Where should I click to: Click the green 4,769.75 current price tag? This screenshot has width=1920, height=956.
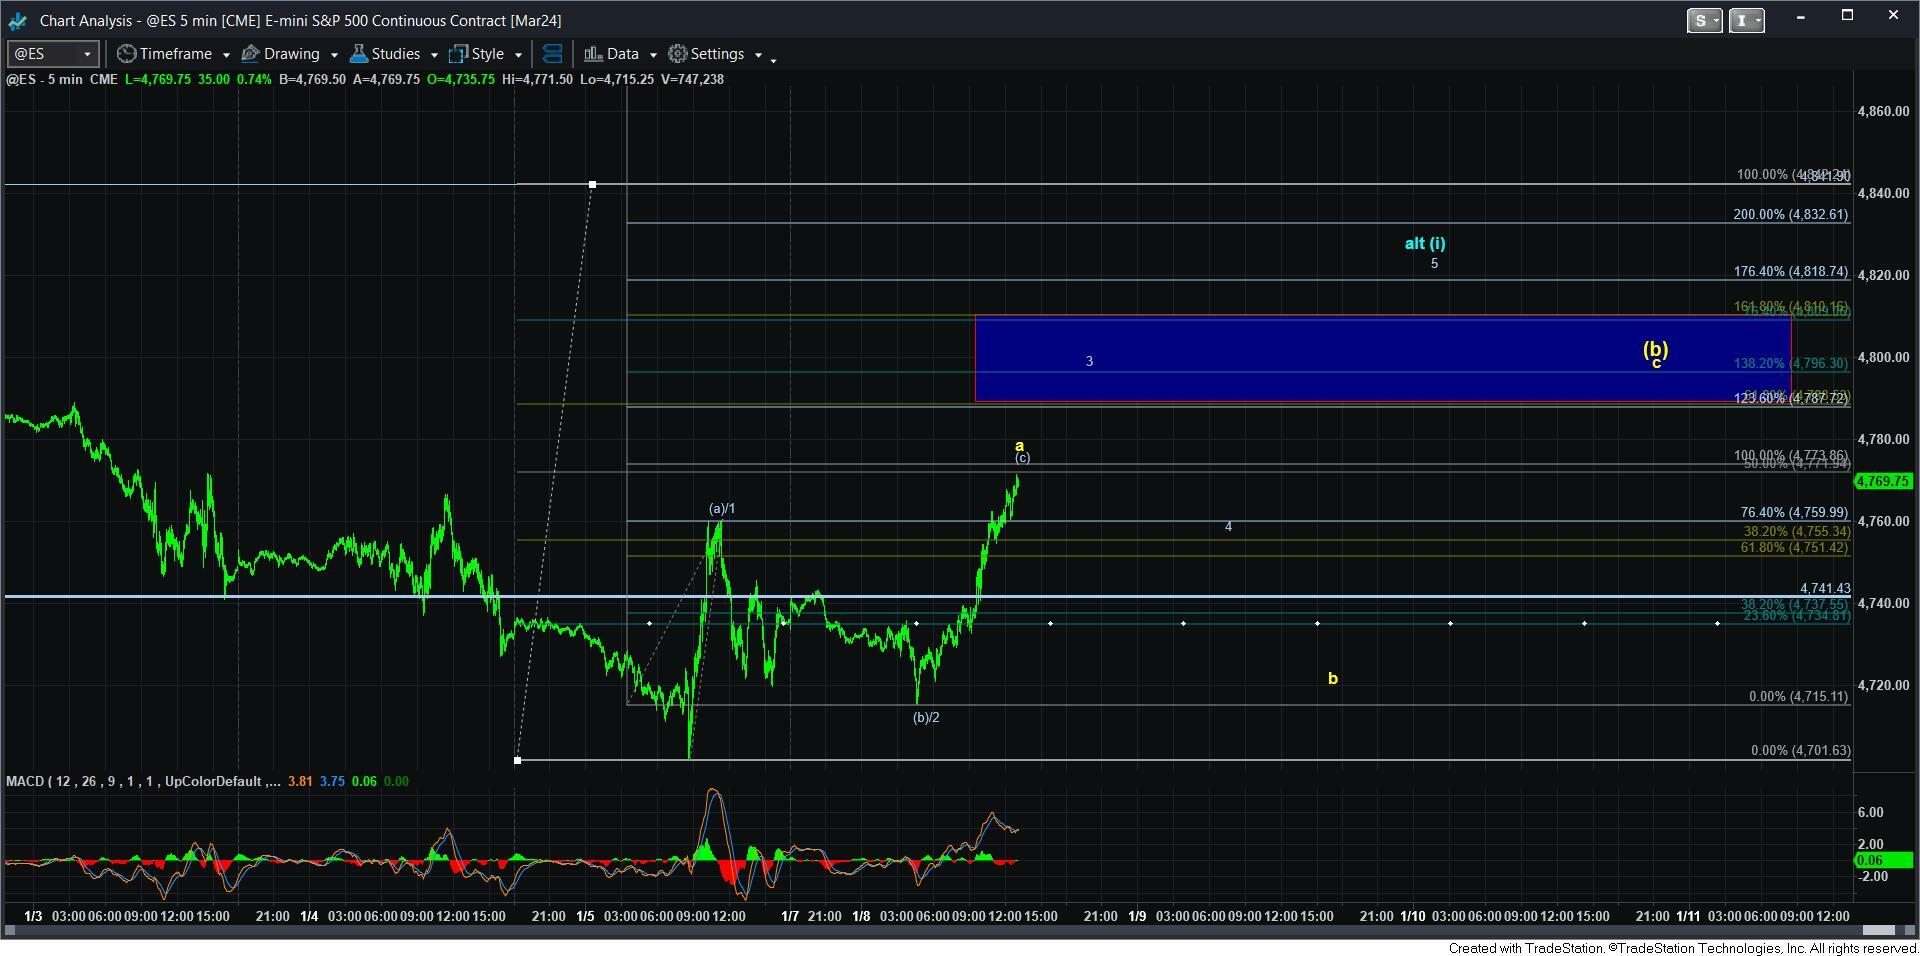tap(1882, 481)
